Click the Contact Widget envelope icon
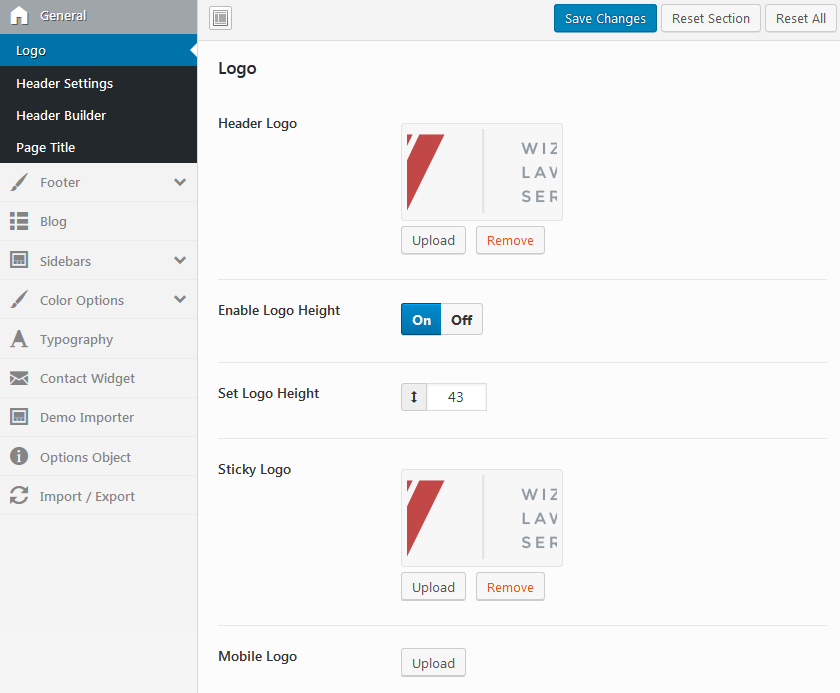840x693 pixels. tap(19, 379)
